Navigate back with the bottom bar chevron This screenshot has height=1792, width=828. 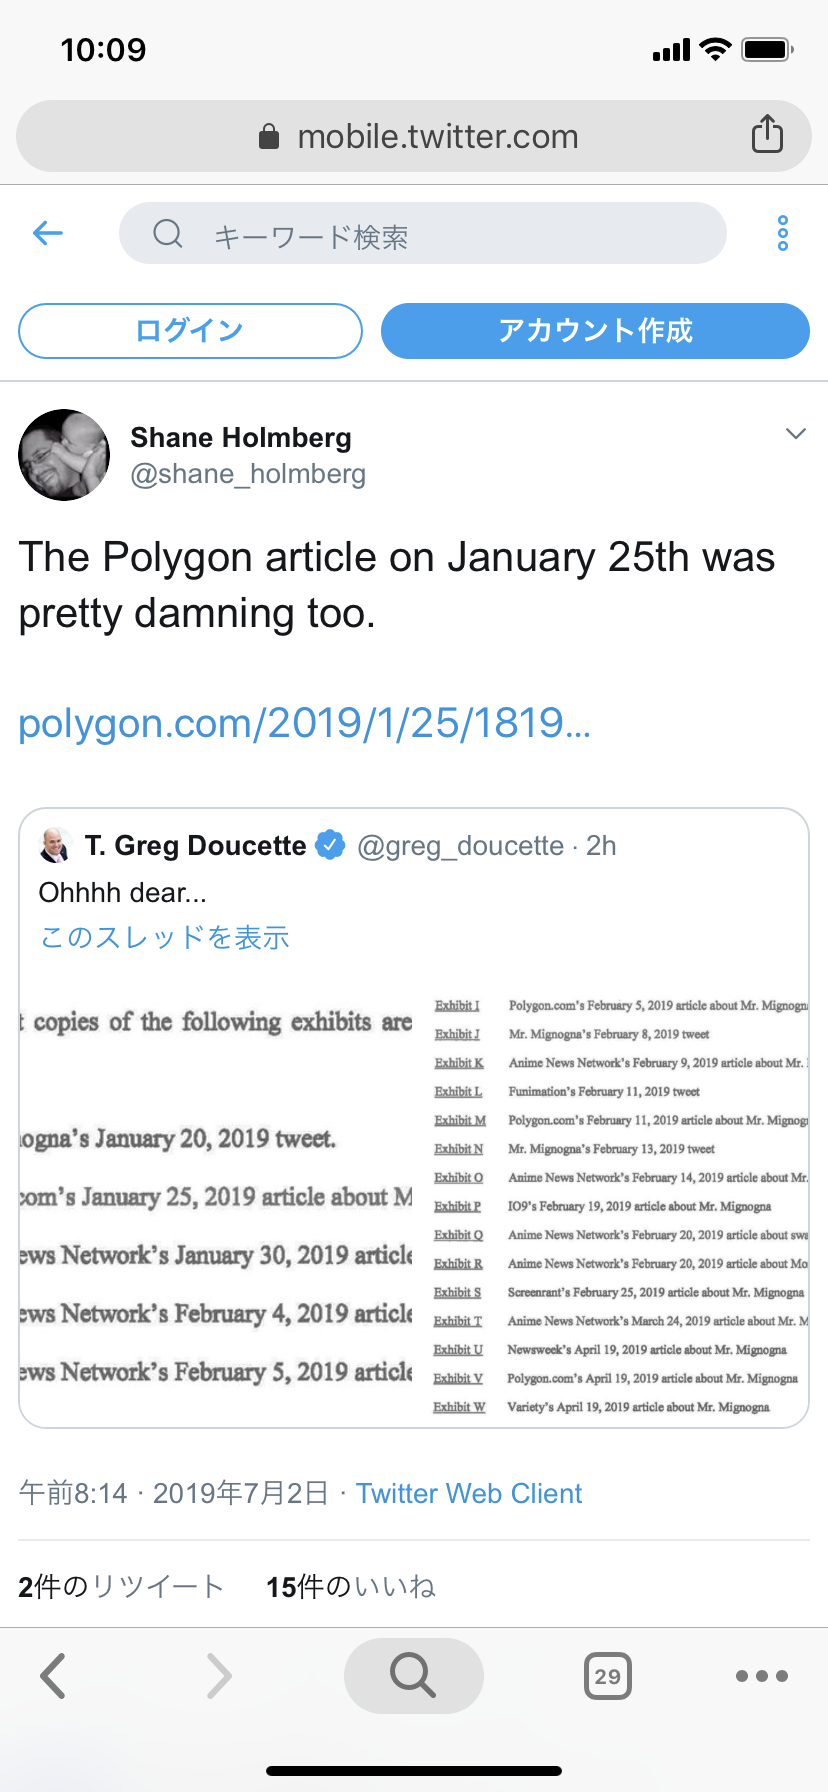tap(54, 1676)
